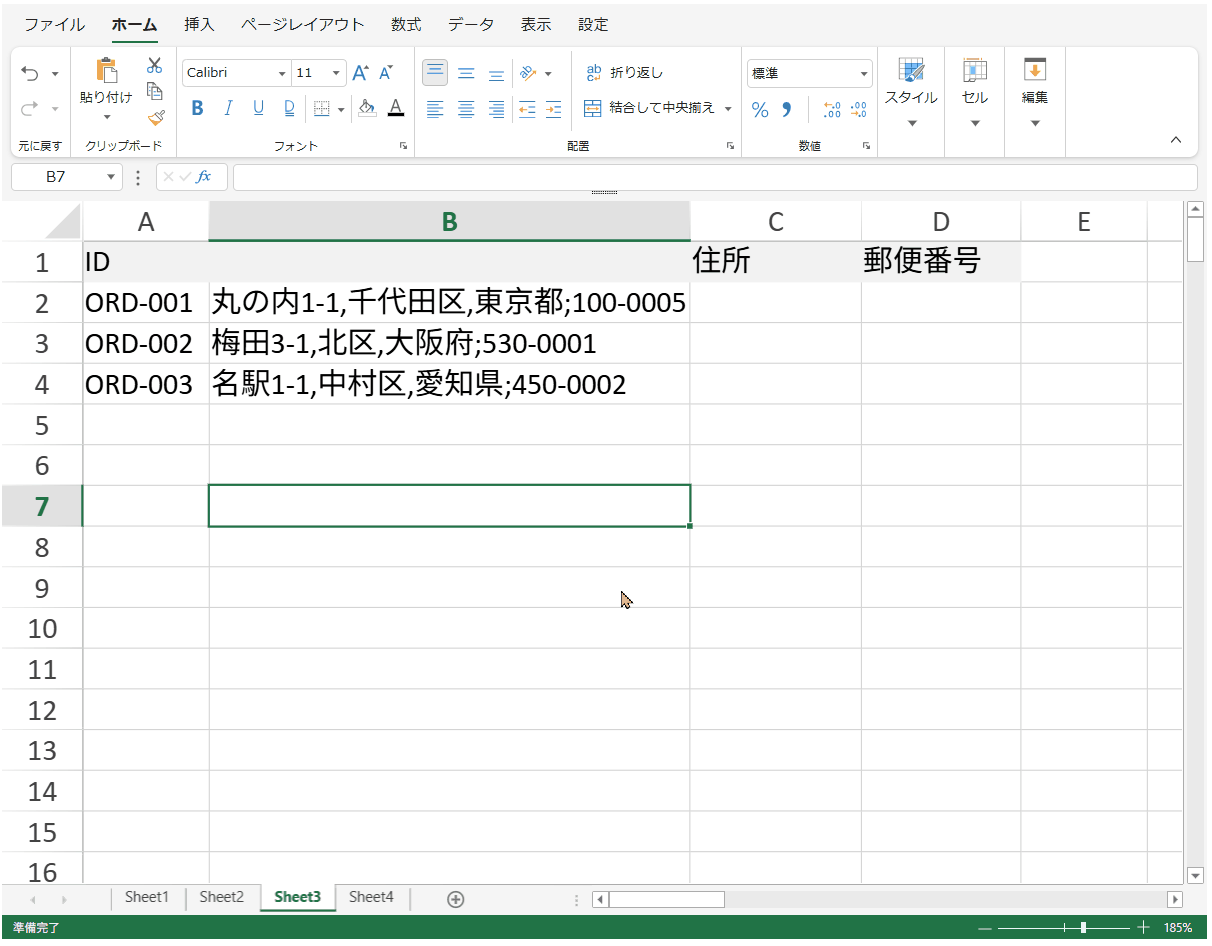Click the Format Painter icon

[x=156, y=117]
